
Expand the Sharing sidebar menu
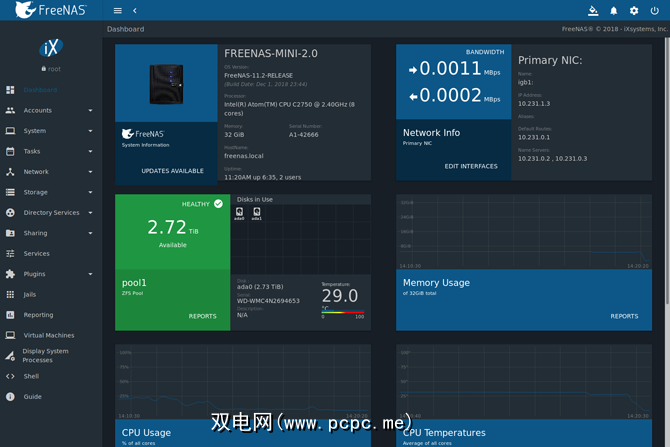coord(90,233)
